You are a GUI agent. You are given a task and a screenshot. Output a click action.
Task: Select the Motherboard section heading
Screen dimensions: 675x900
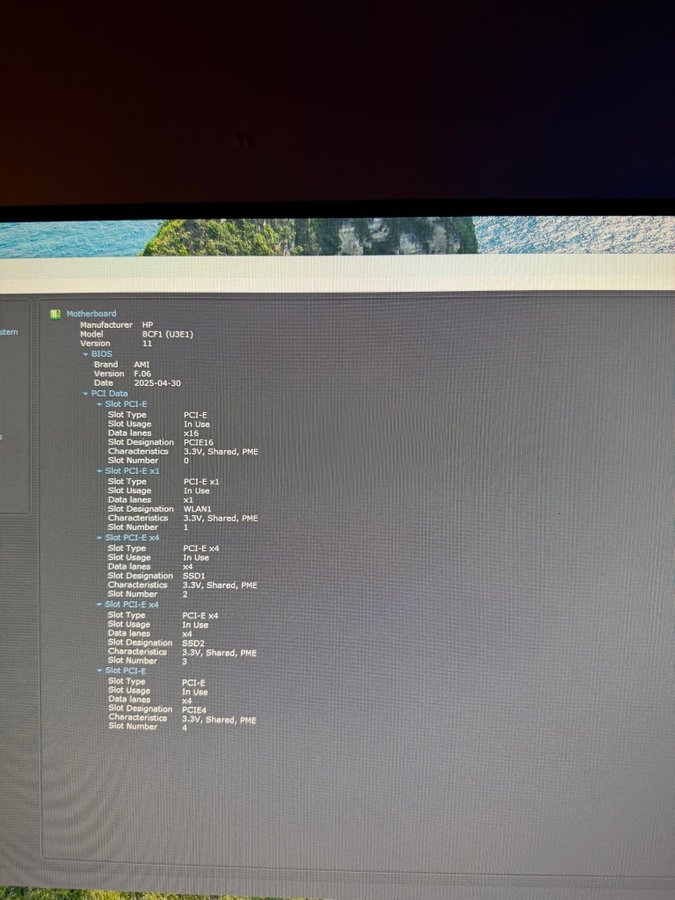pos(91,314)
